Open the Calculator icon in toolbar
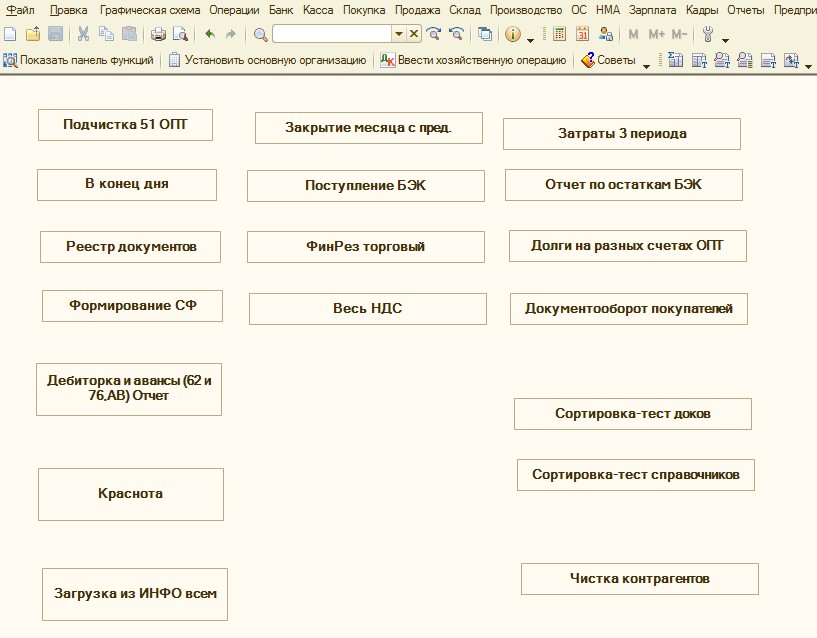 (x=560, y=34)
